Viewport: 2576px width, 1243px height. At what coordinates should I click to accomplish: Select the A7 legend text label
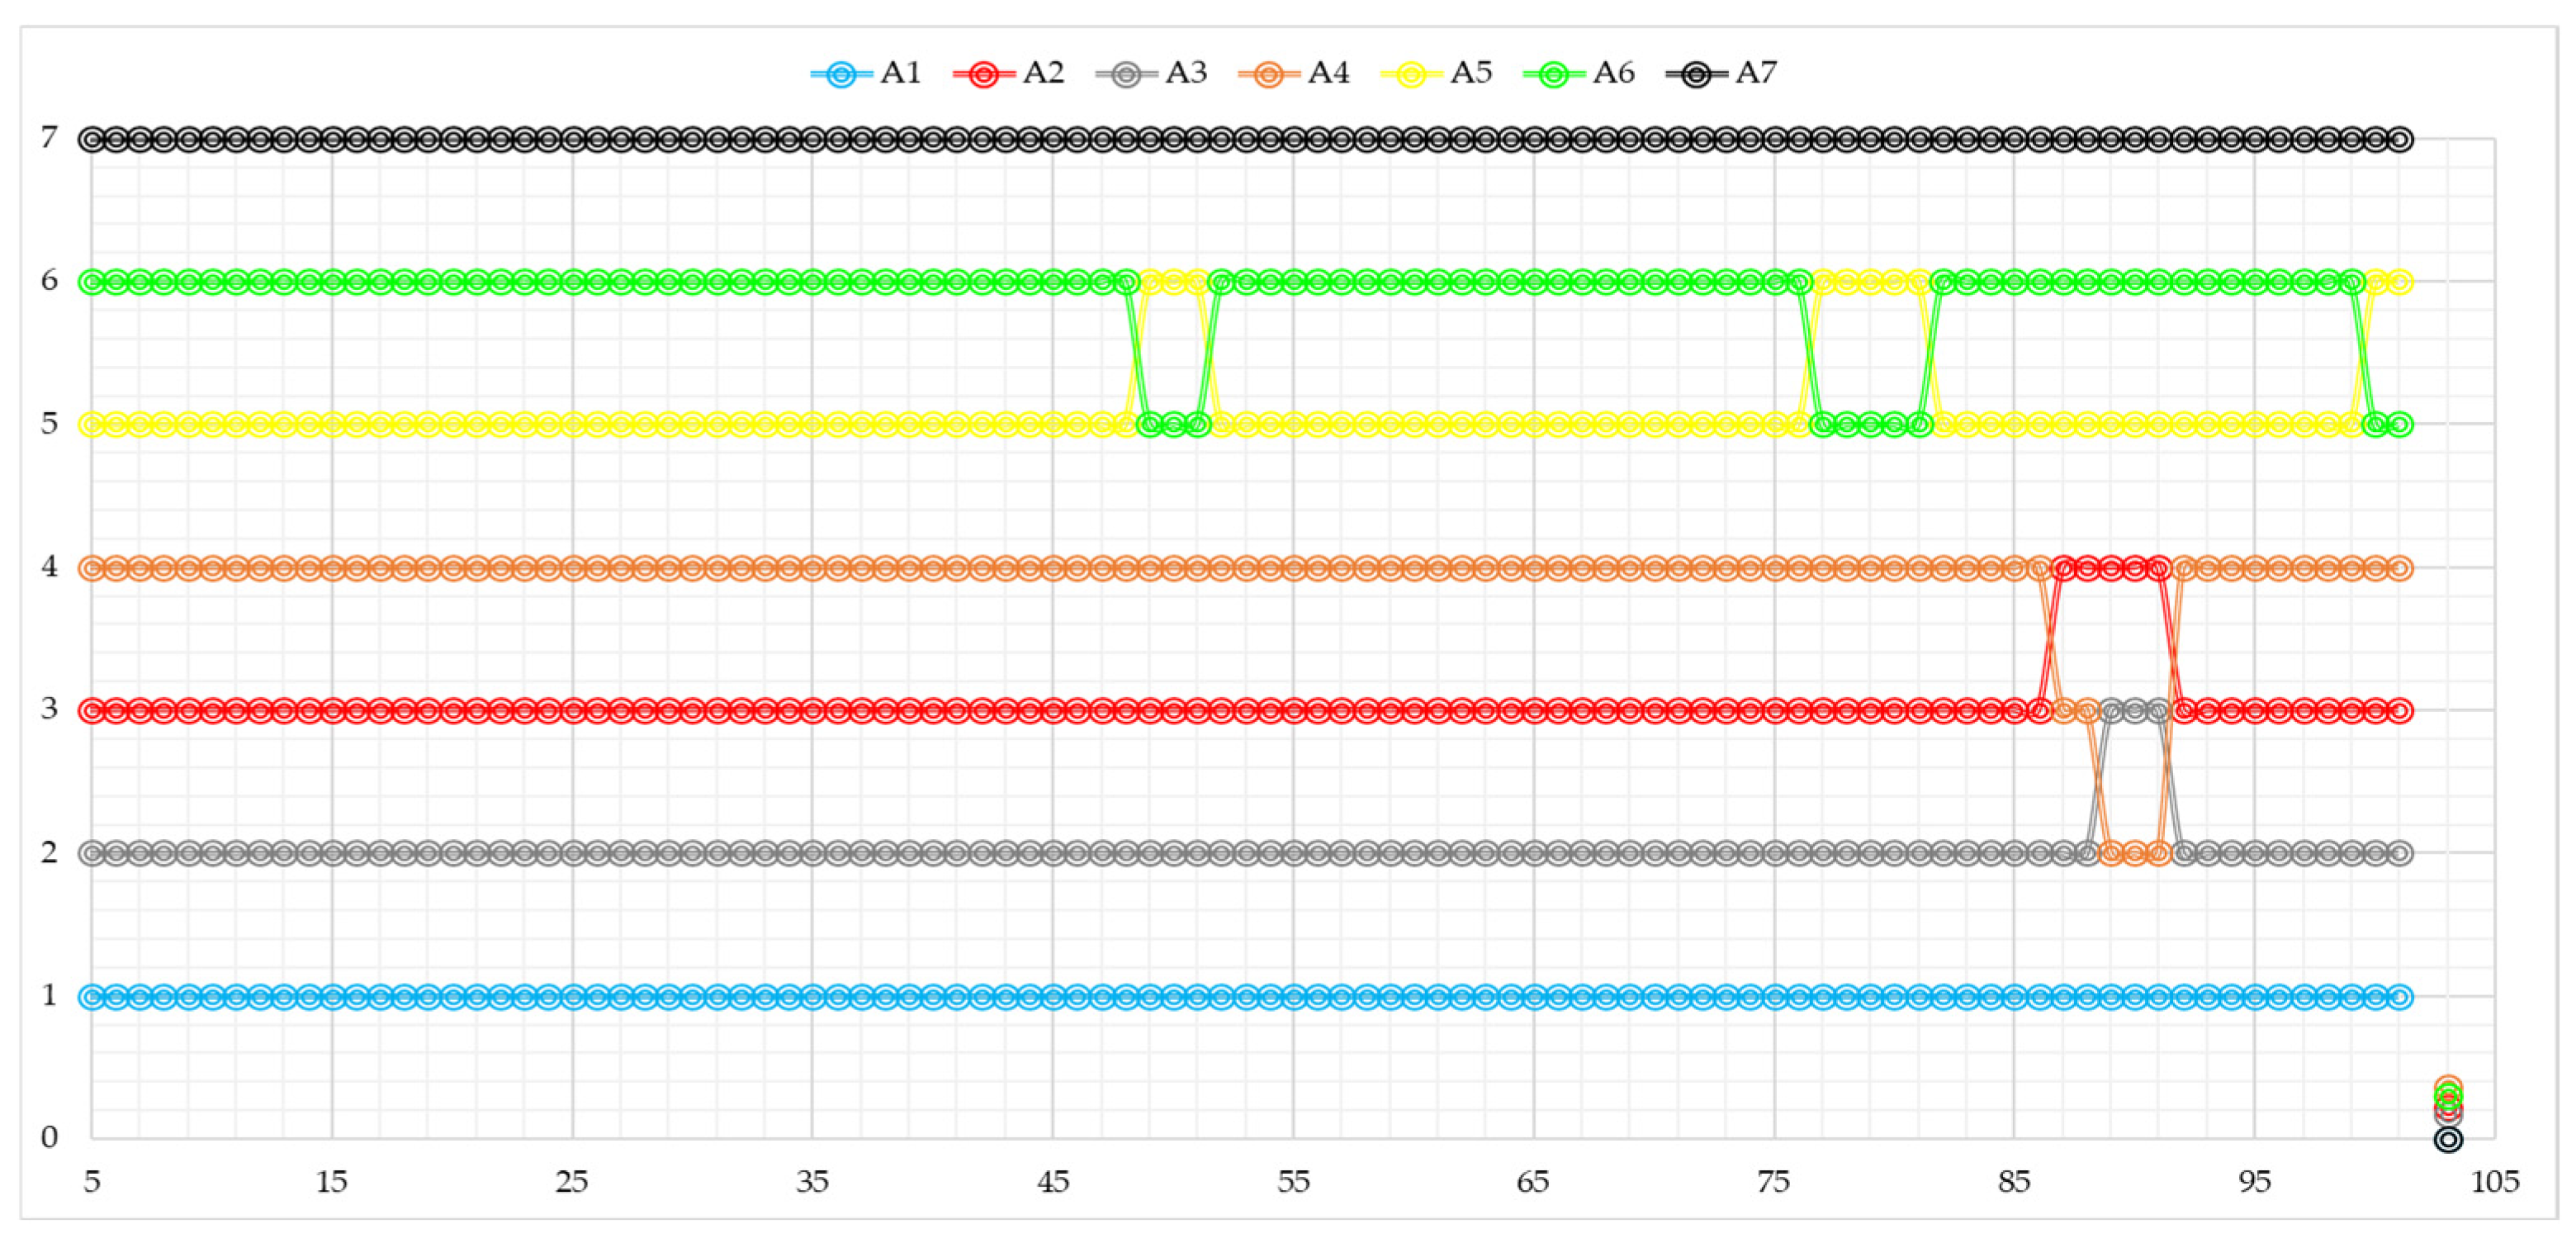(1756, 73)
